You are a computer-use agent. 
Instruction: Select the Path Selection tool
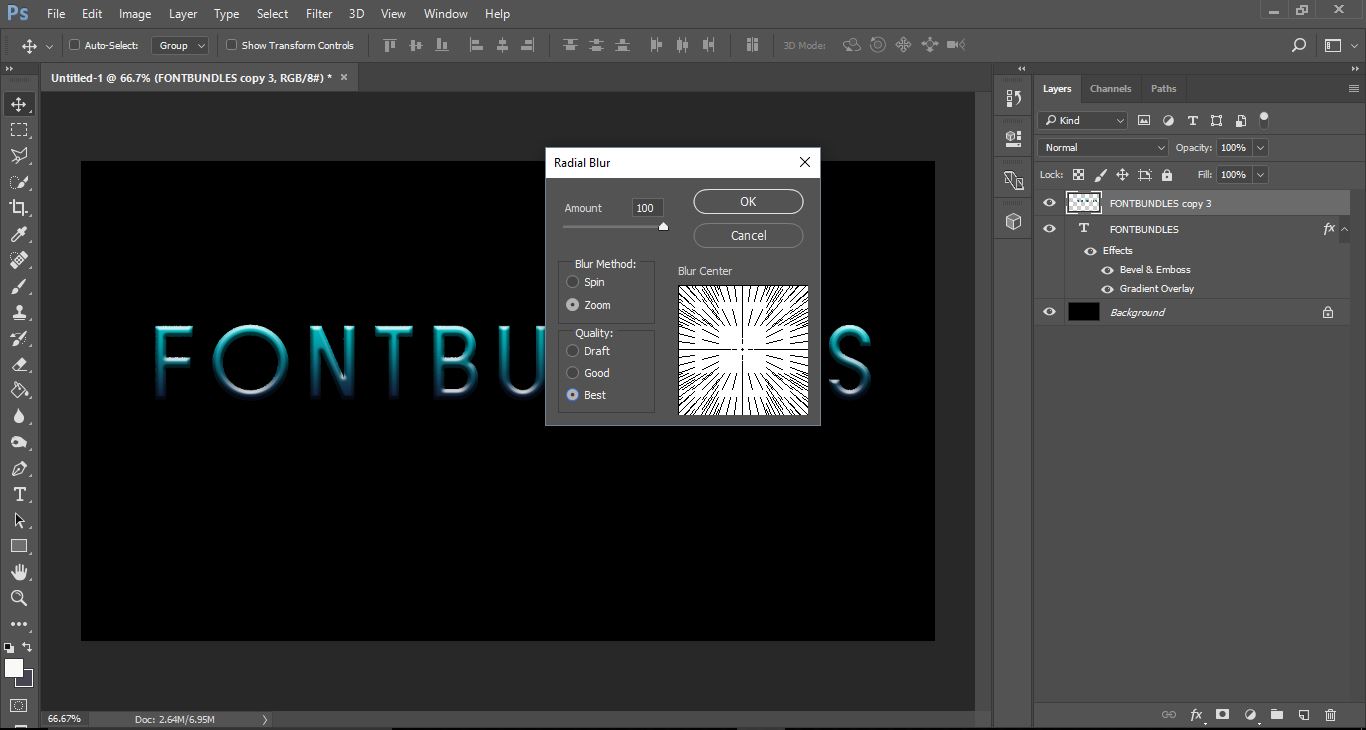point(19,520)
